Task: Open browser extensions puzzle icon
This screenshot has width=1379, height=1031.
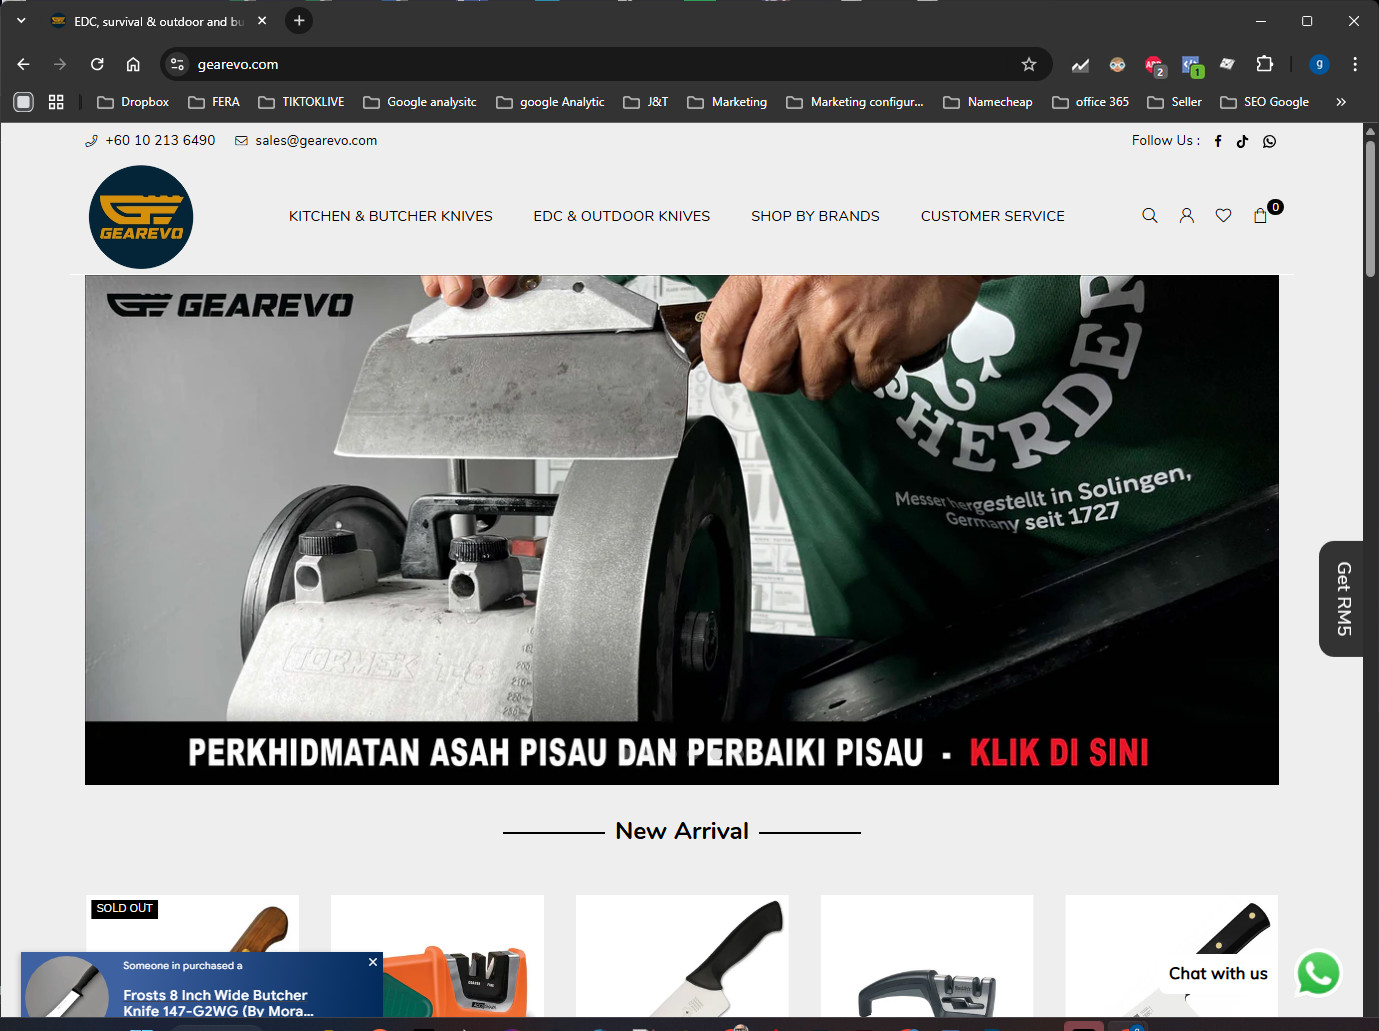Action: [x=1265, y=64]
